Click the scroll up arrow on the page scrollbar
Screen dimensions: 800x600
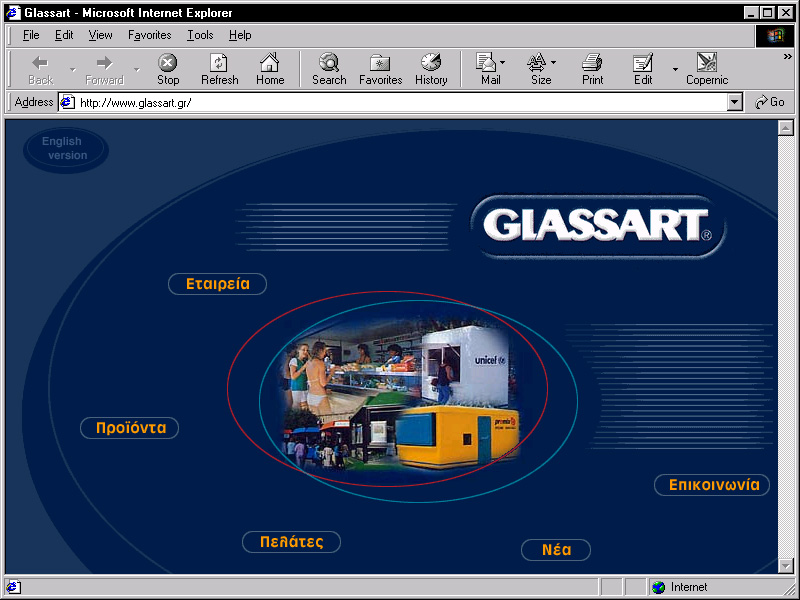[786, 128]
